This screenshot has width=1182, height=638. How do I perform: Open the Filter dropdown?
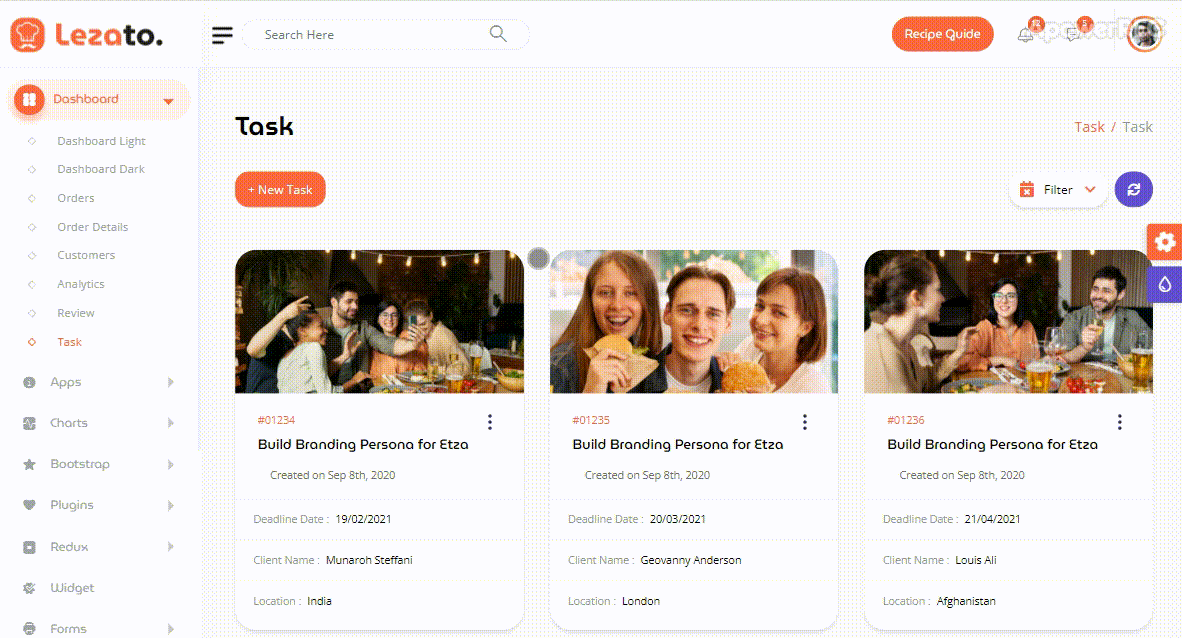(1058, 189)
